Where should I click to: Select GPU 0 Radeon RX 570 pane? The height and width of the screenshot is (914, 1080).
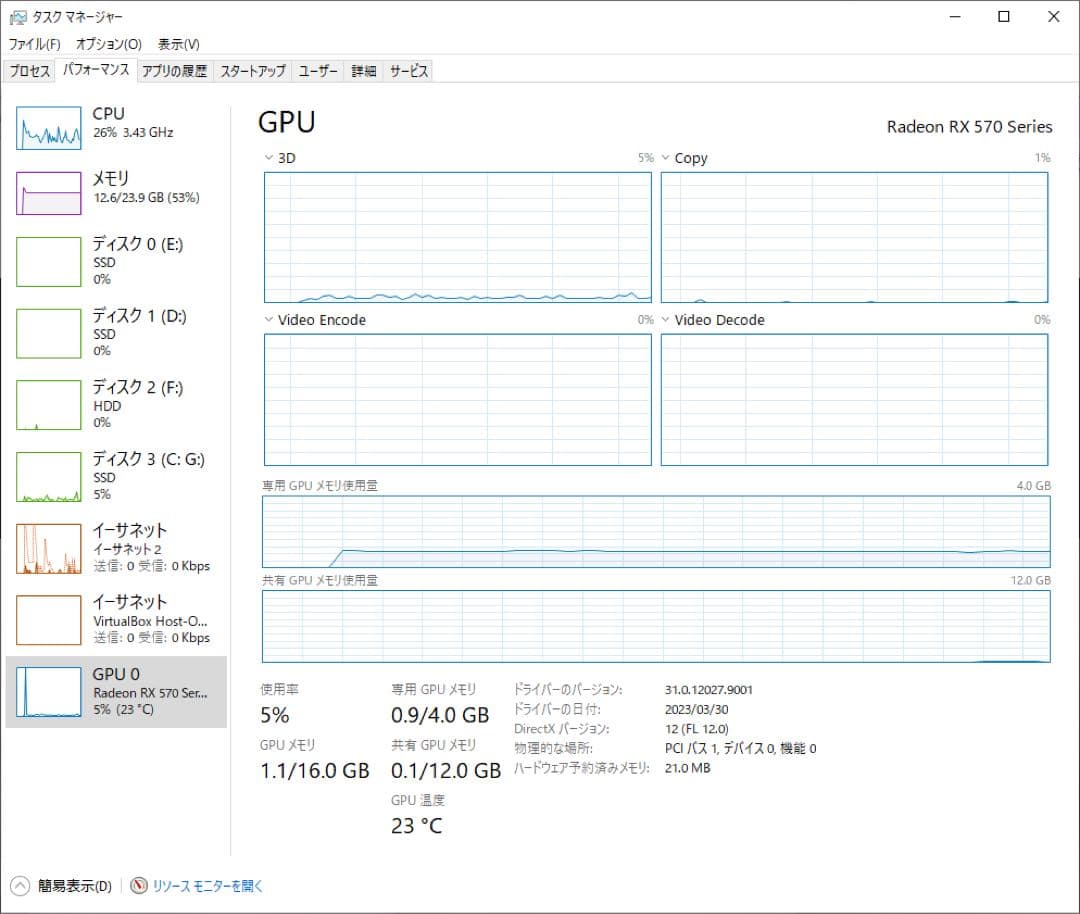(x=115, y=692)
